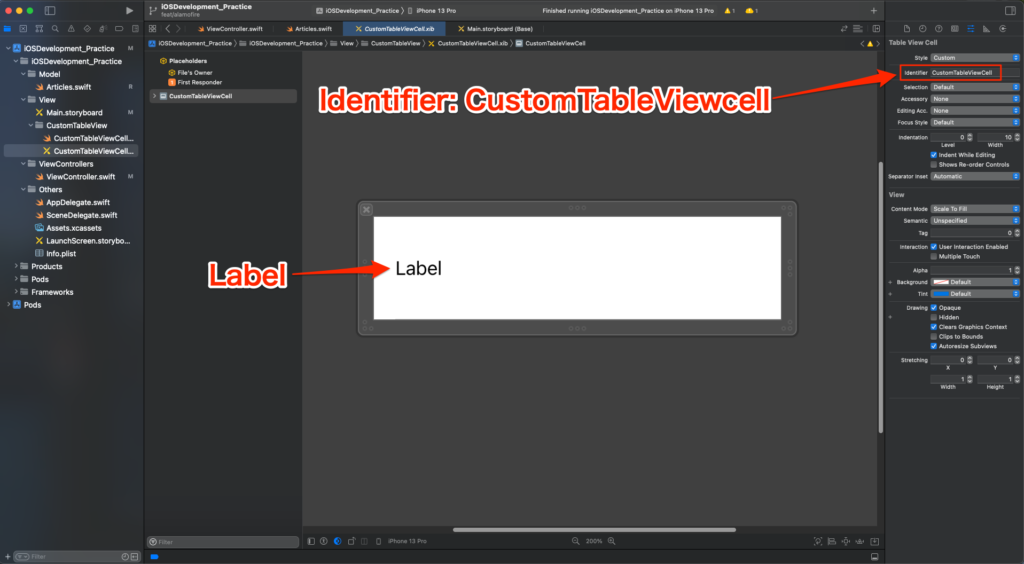Open the Content Mode dropdown
Screen dimensions: 1024x564
click(x=975, y=209)
